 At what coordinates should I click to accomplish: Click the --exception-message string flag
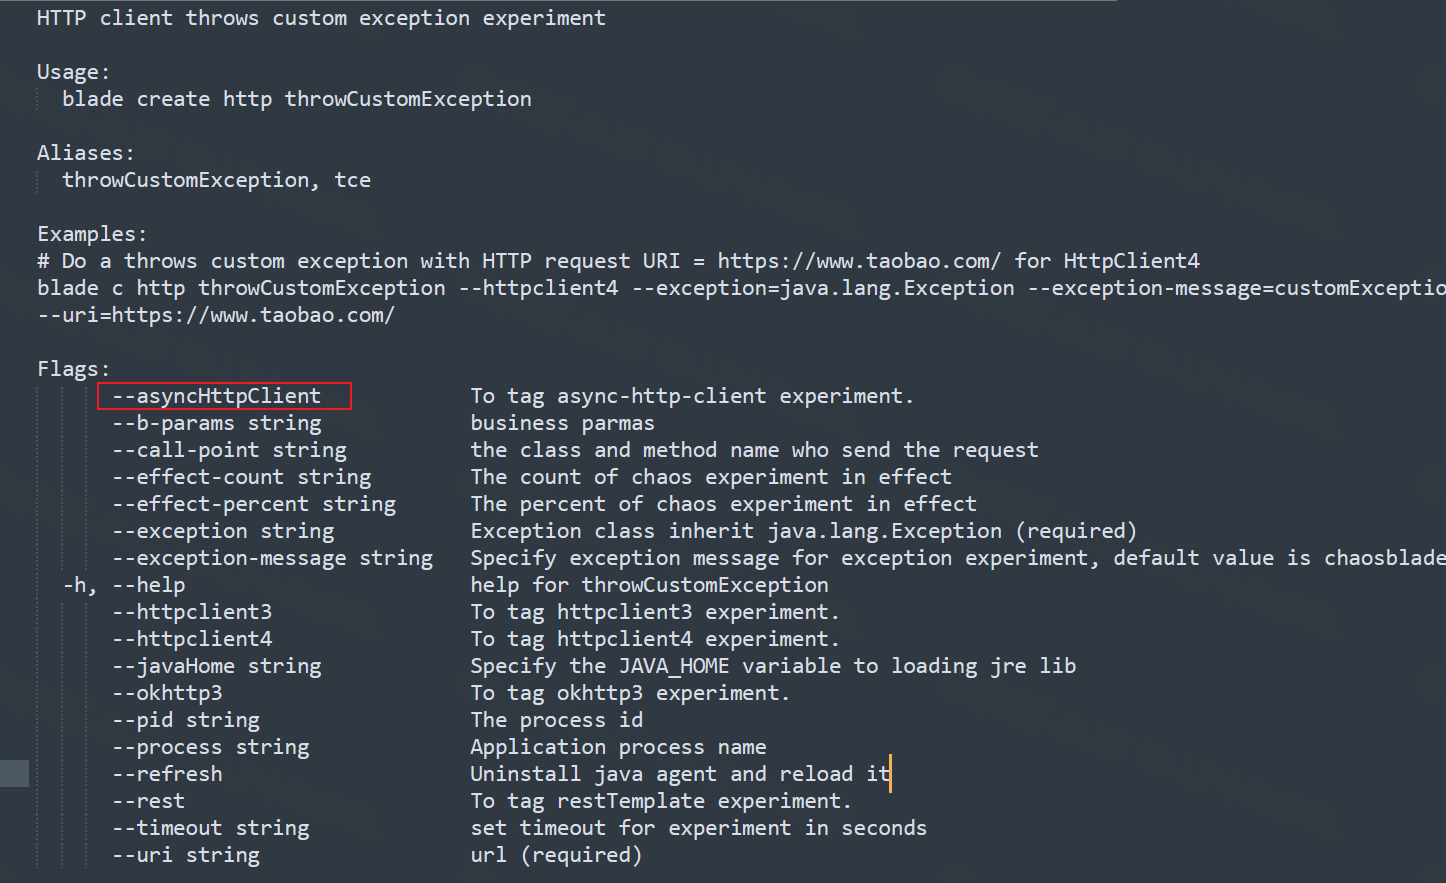pos(273,558)
